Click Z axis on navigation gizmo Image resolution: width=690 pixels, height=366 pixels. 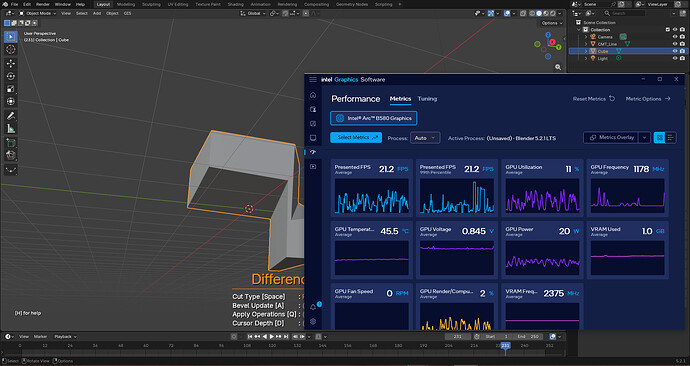548,34
